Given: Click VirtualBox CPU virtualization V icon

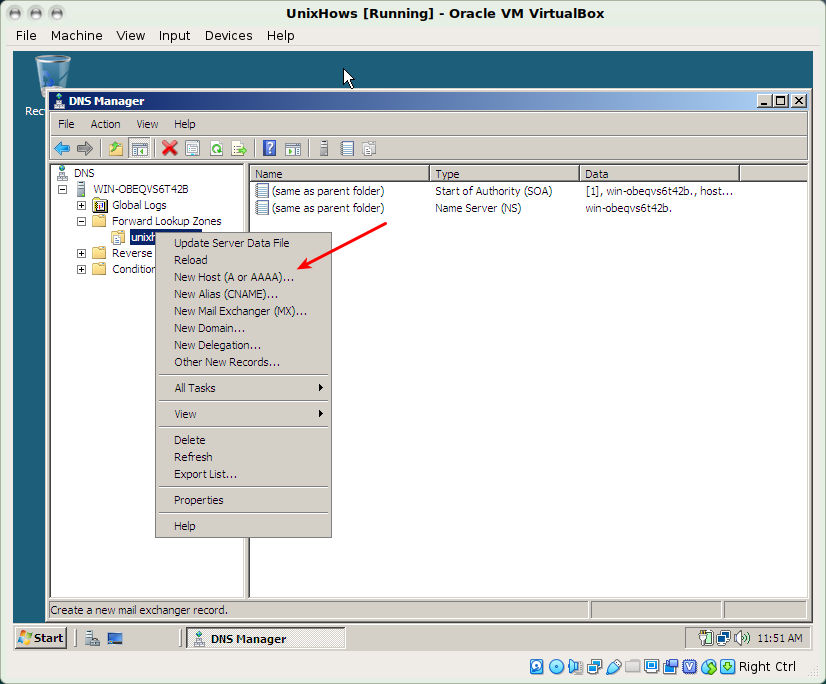Looking at the screenshot, I should 690,667.
